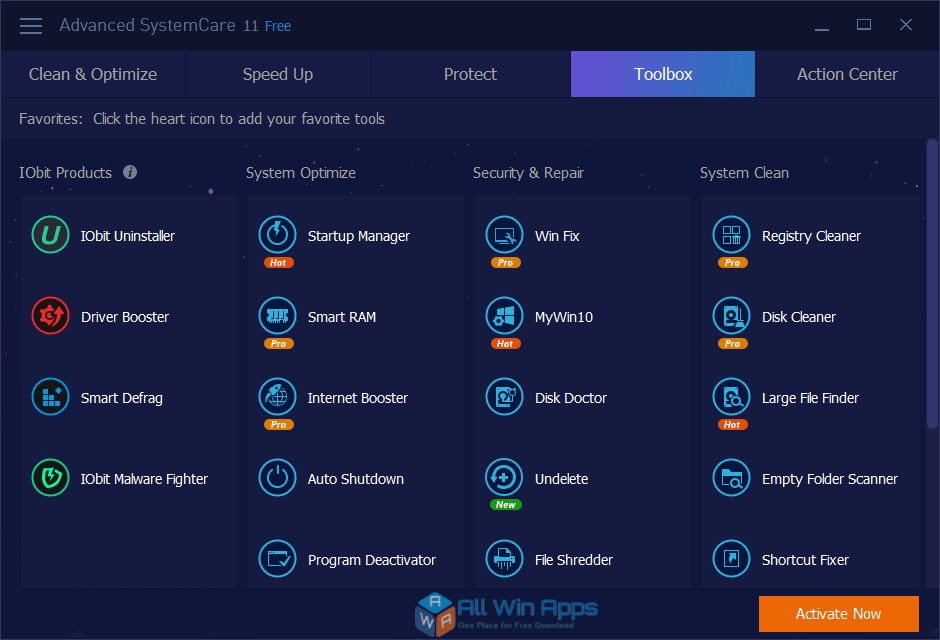Open the Registry Cleaner text label
The width and height of the screenshot is (940, 640).
tap(811, 236)
